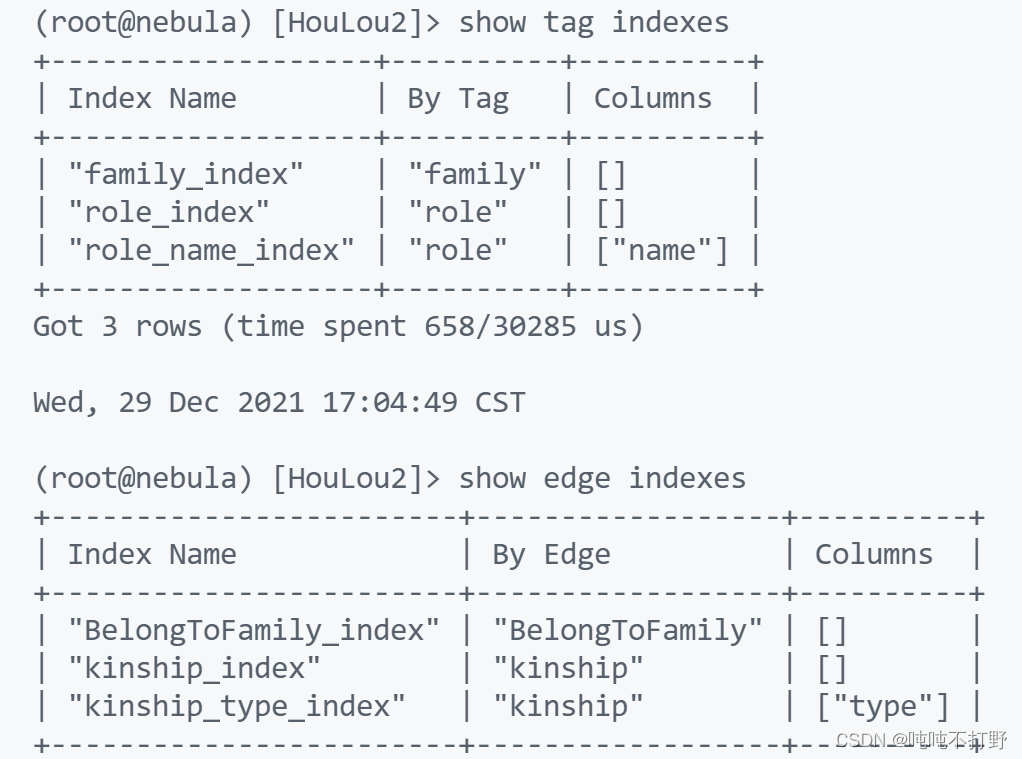This screenshot has height=759, width=1022.
Task: Click the "show tag indexes" command text
Action: [x=594, y=22]
